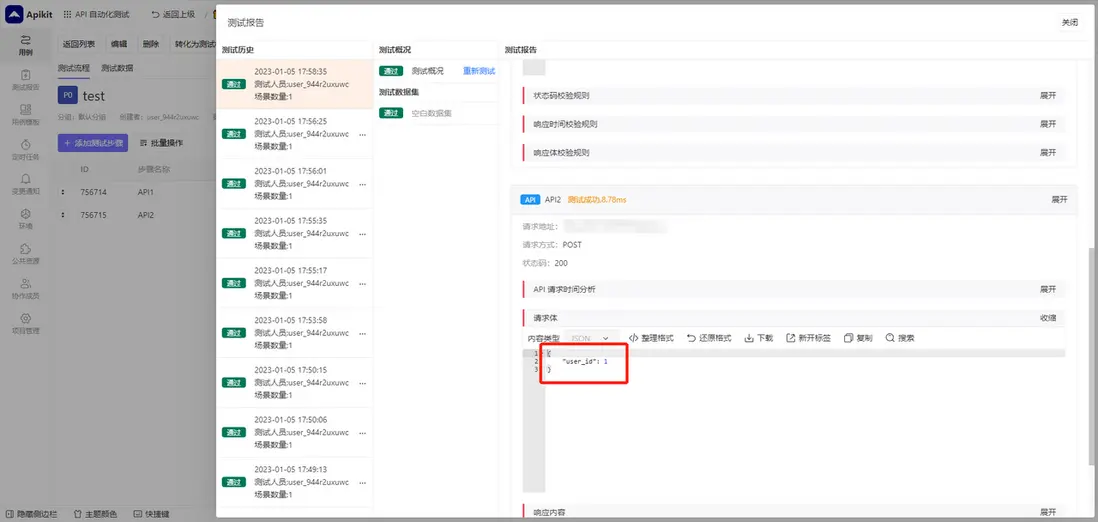Open more options for the 17:49:13 history entry
Image resolution: width=1098 pixels, height=522 pixels.
[363, 482]
